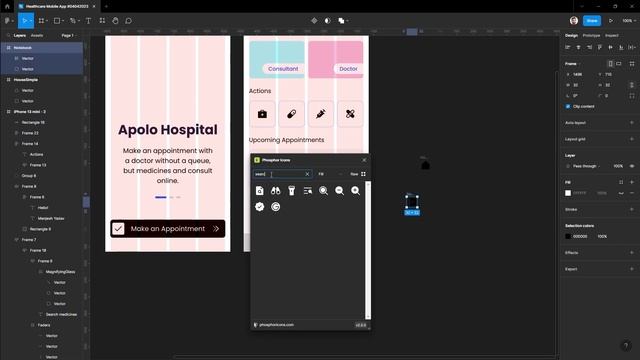Toggle constrain proportions link
640x360 pixels.
click(632, 85)
